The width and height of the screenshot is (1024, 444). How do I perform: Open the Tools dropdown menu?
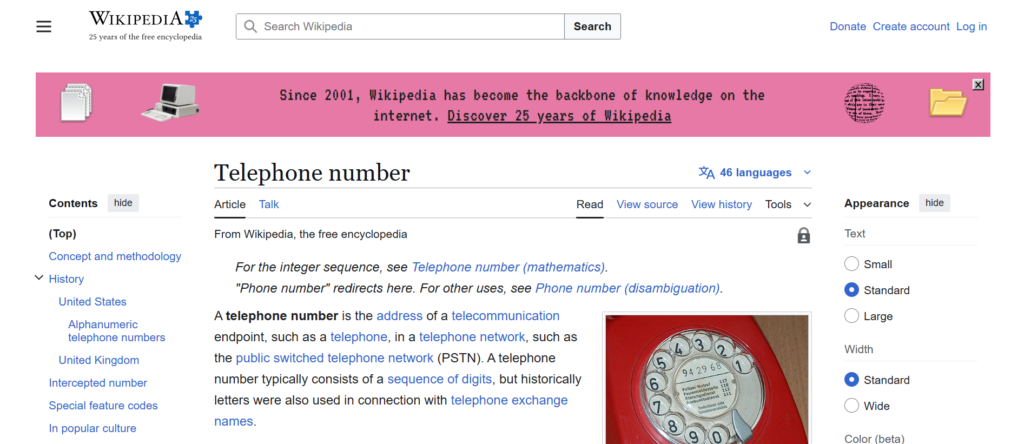[788, 204]
